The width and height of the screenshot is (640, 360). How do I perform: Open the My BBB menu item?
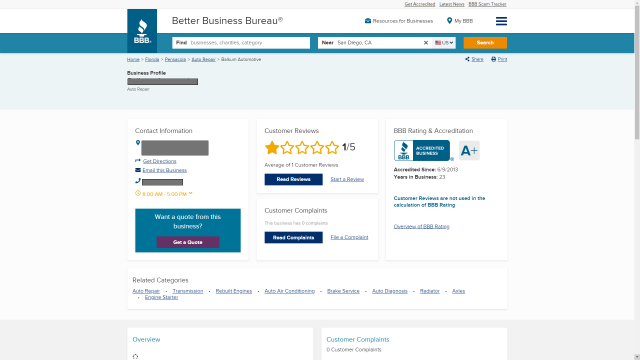point(460,21)
